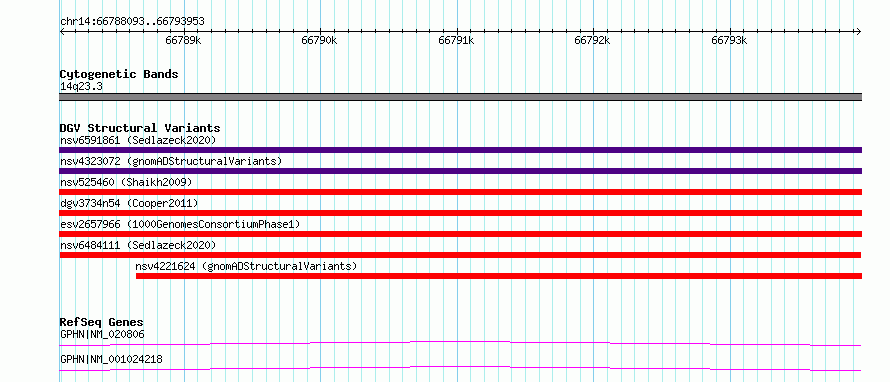Open variant nsv6484111 (Sedlazeck2020) label
Viewport: 890px width, 382px height.
click(x=138, y=245)
